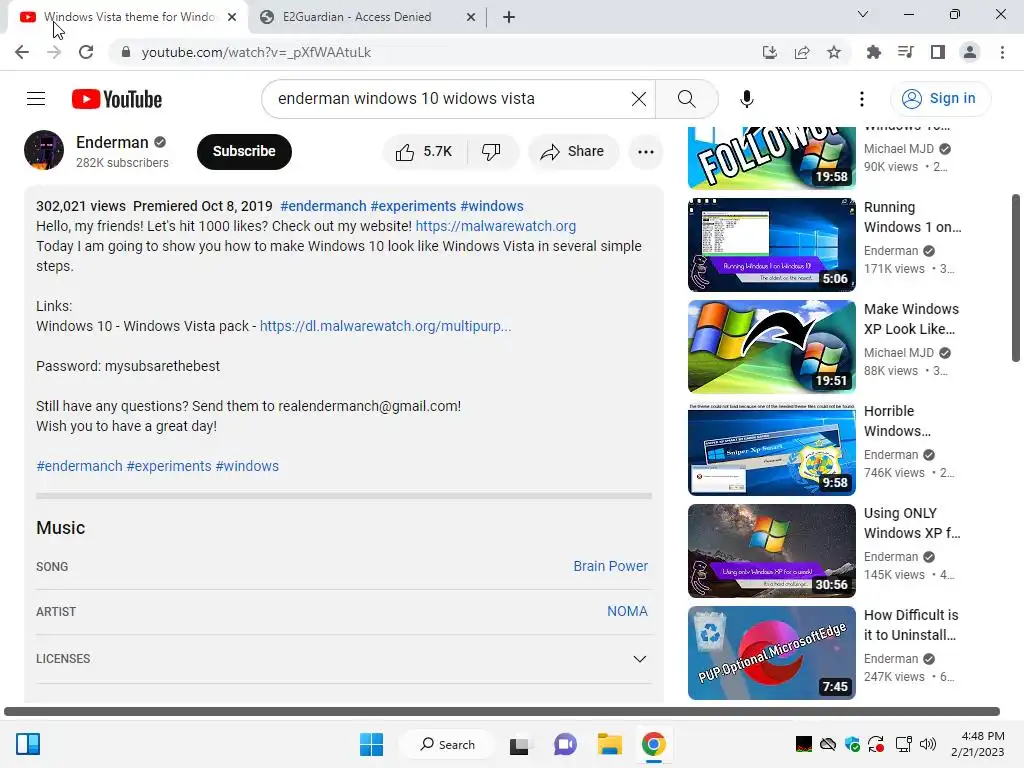
Task: Install app icon in address bar
Action: pos(770,52)
